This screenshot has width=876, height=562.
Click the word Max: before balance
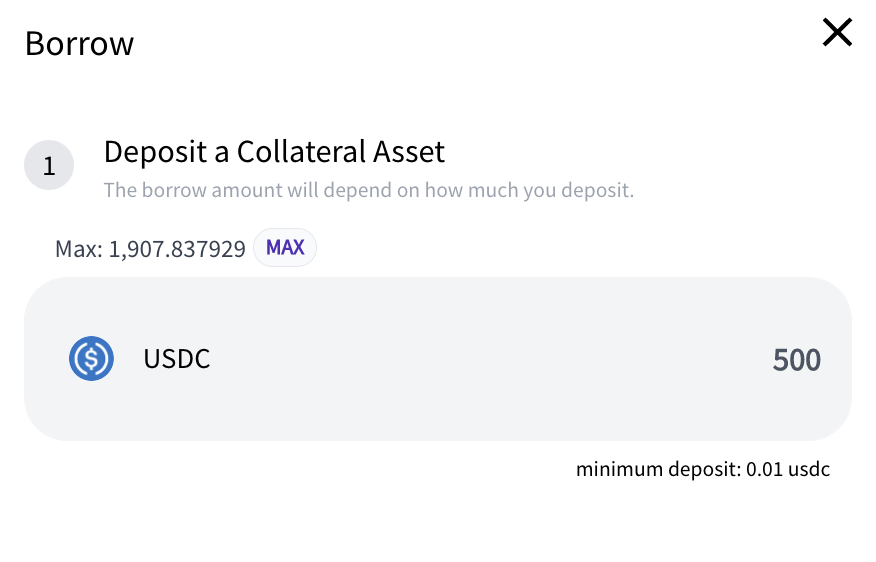79,249
